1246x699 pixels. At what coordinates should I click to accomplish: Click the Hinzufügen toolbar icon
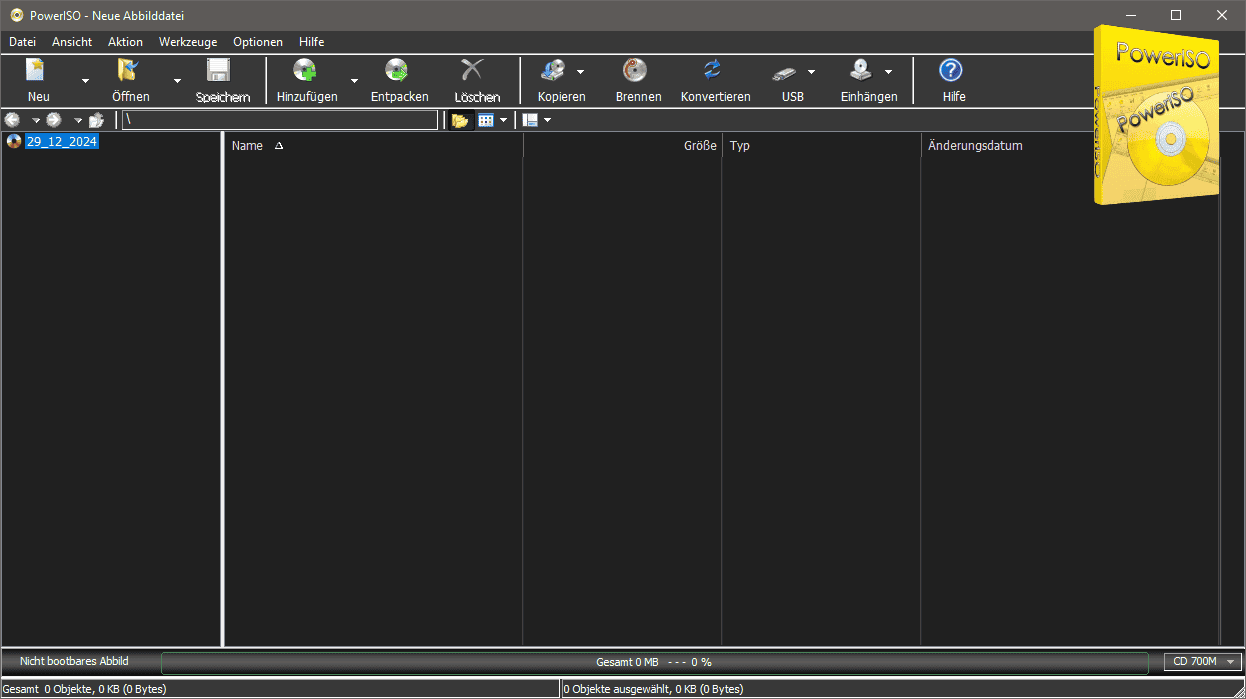click(305, 70)
